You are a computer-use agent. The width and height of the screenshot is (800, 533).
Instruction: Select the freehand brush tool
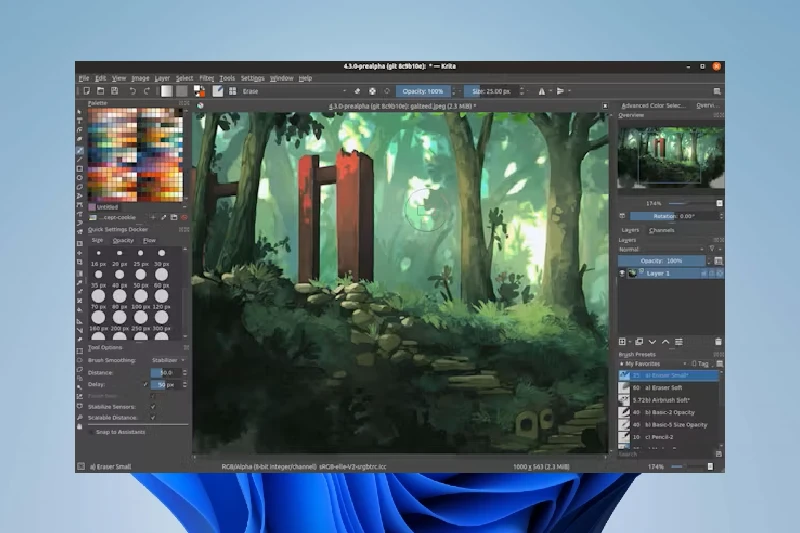click(81, 150)
